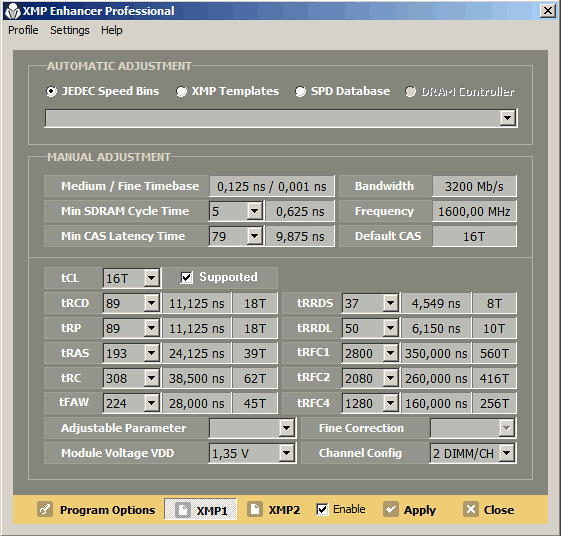The image size is (561, 536).
Task: Click the XMP Enhancer app logo icon
Action: coord(13,11)
